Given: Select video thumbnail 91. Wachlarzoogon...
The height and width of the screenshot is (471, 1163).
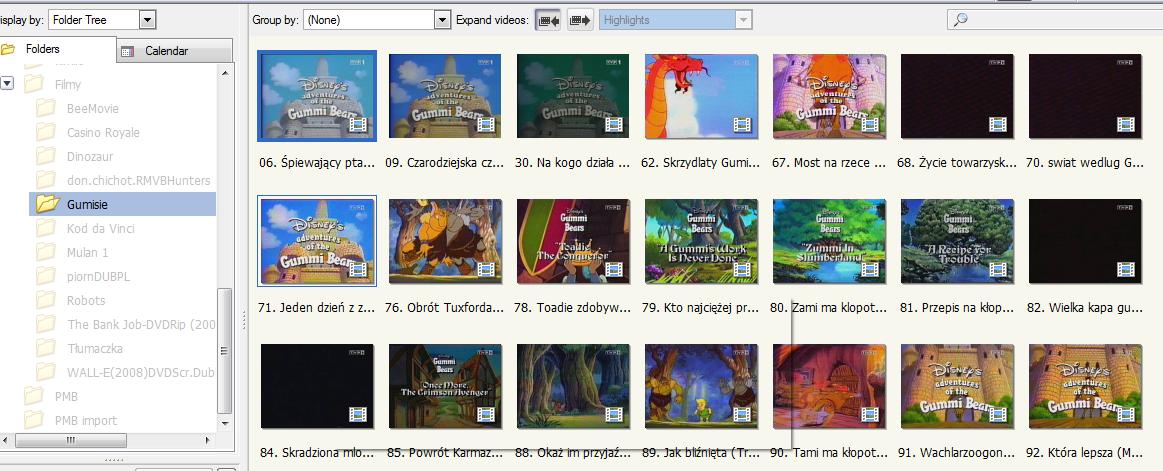Looking at the screenshot, I should 957,386.
